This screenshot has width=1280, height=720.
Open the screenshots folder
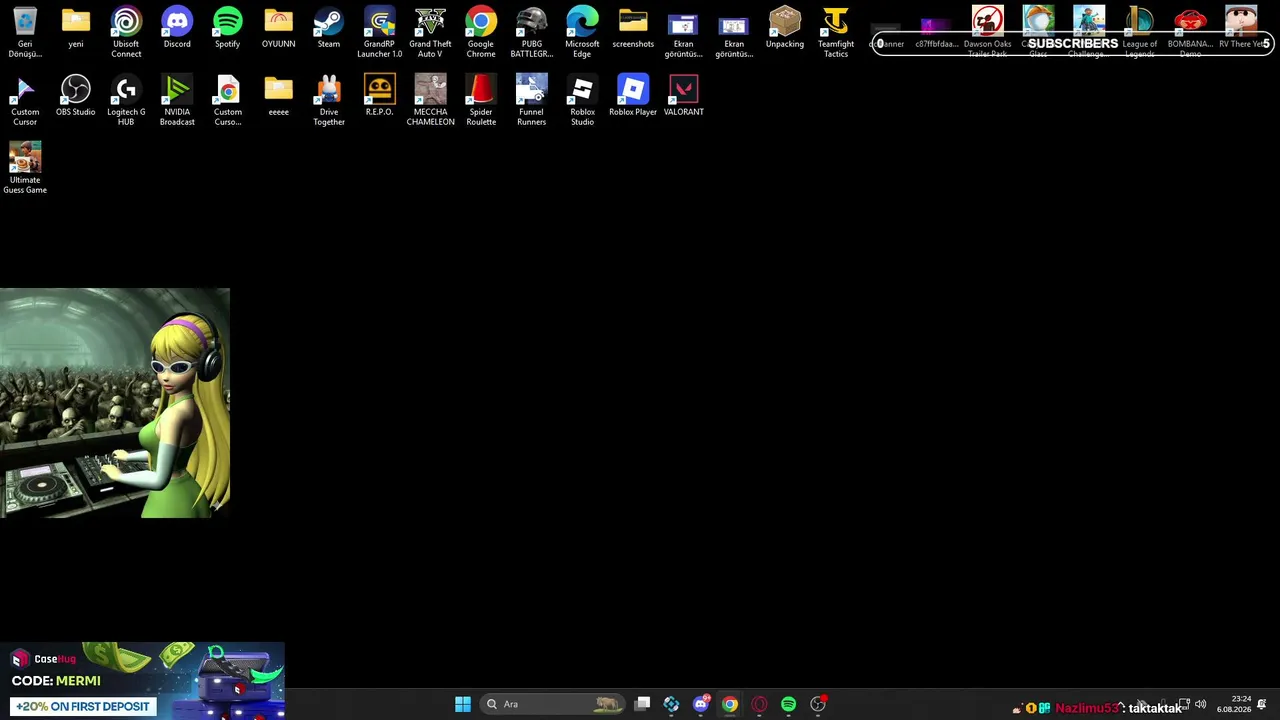(633, 28)
